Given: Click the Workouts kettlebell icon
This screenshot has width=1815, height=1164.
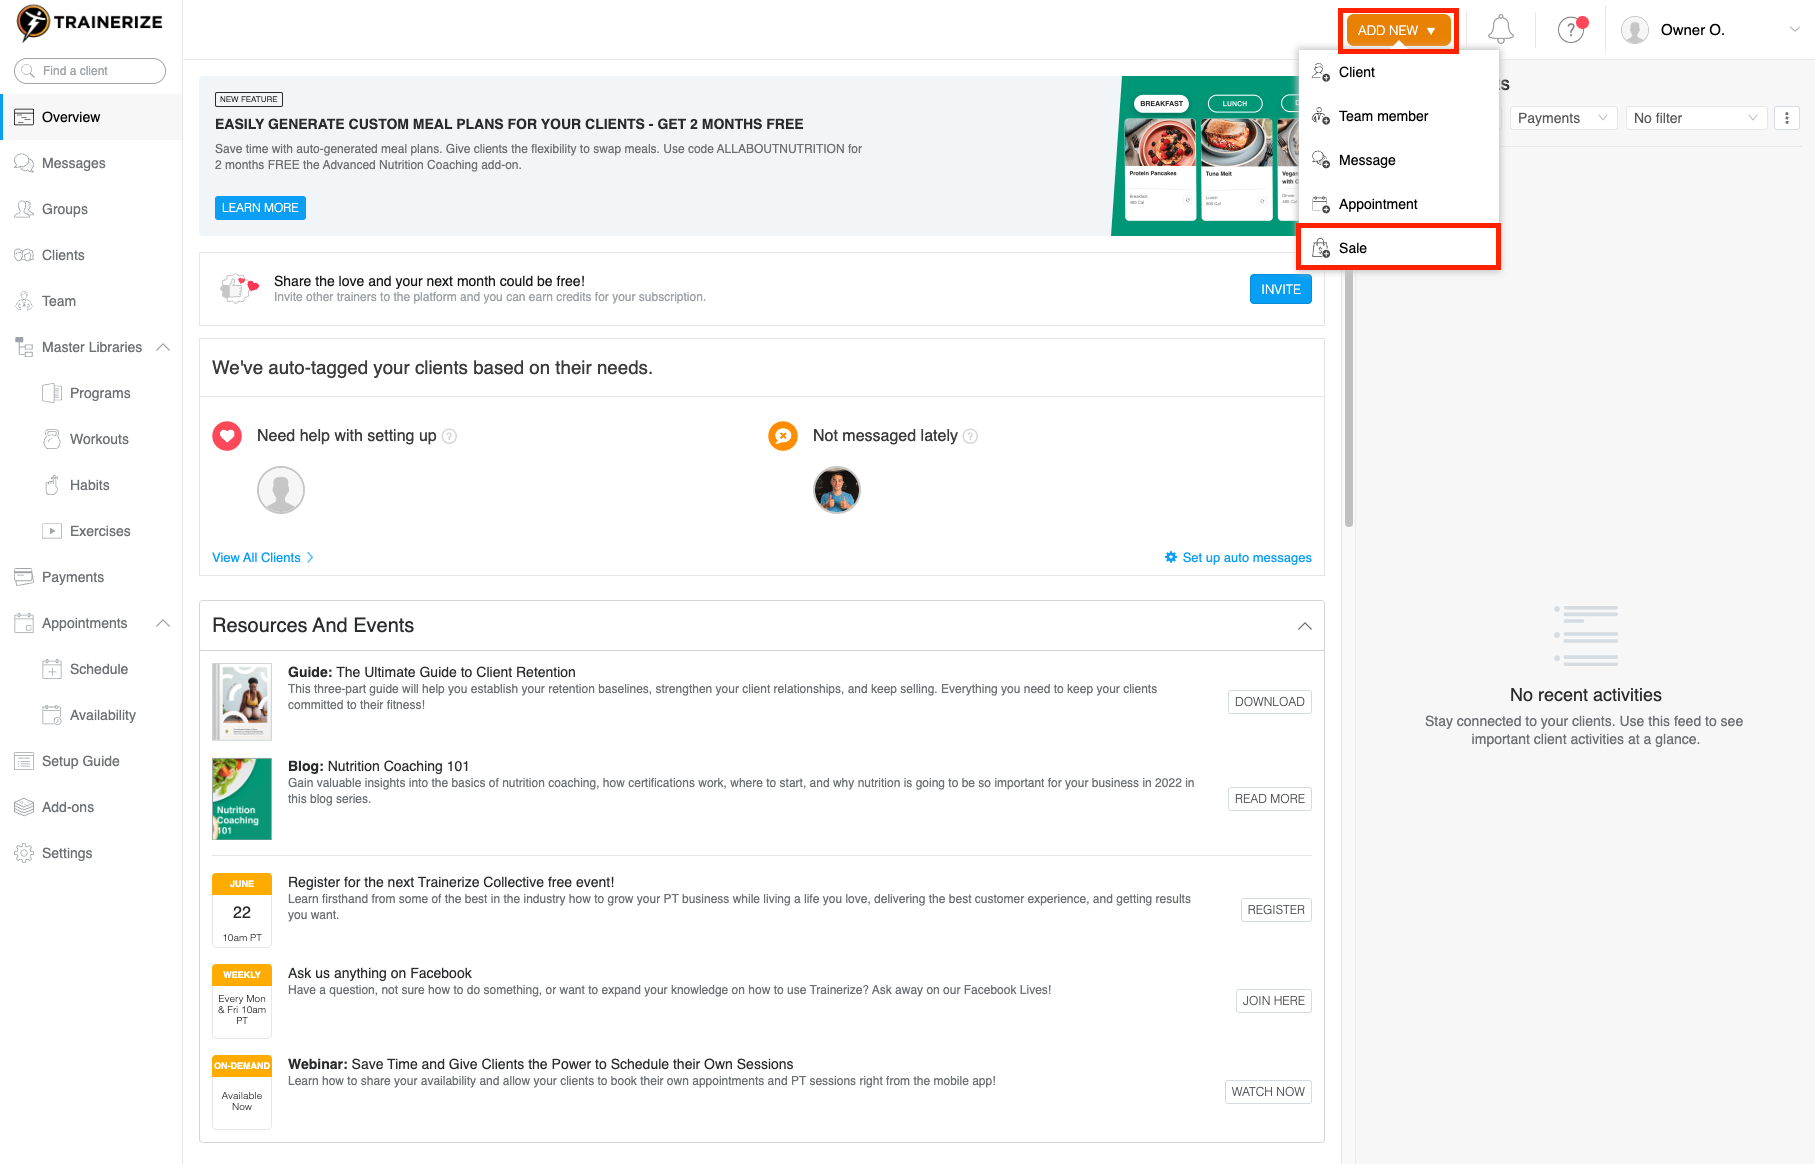Looking at the screenshot, I should 52,439.
